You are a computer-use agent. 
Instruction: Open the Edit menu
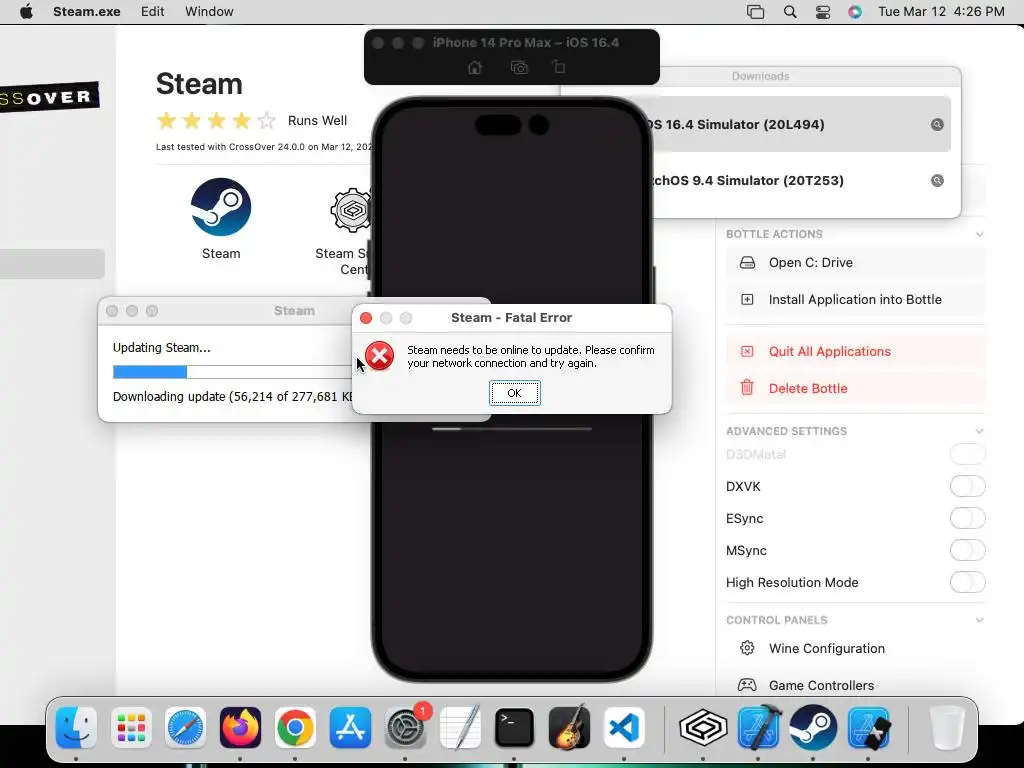click(x=152, y=12)
